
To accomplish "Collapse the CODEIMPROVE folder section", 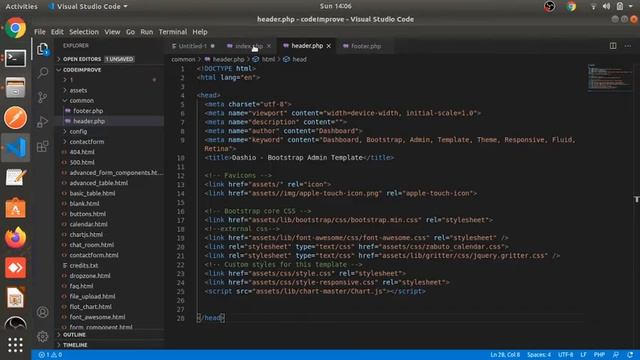I will click(110, 70).
